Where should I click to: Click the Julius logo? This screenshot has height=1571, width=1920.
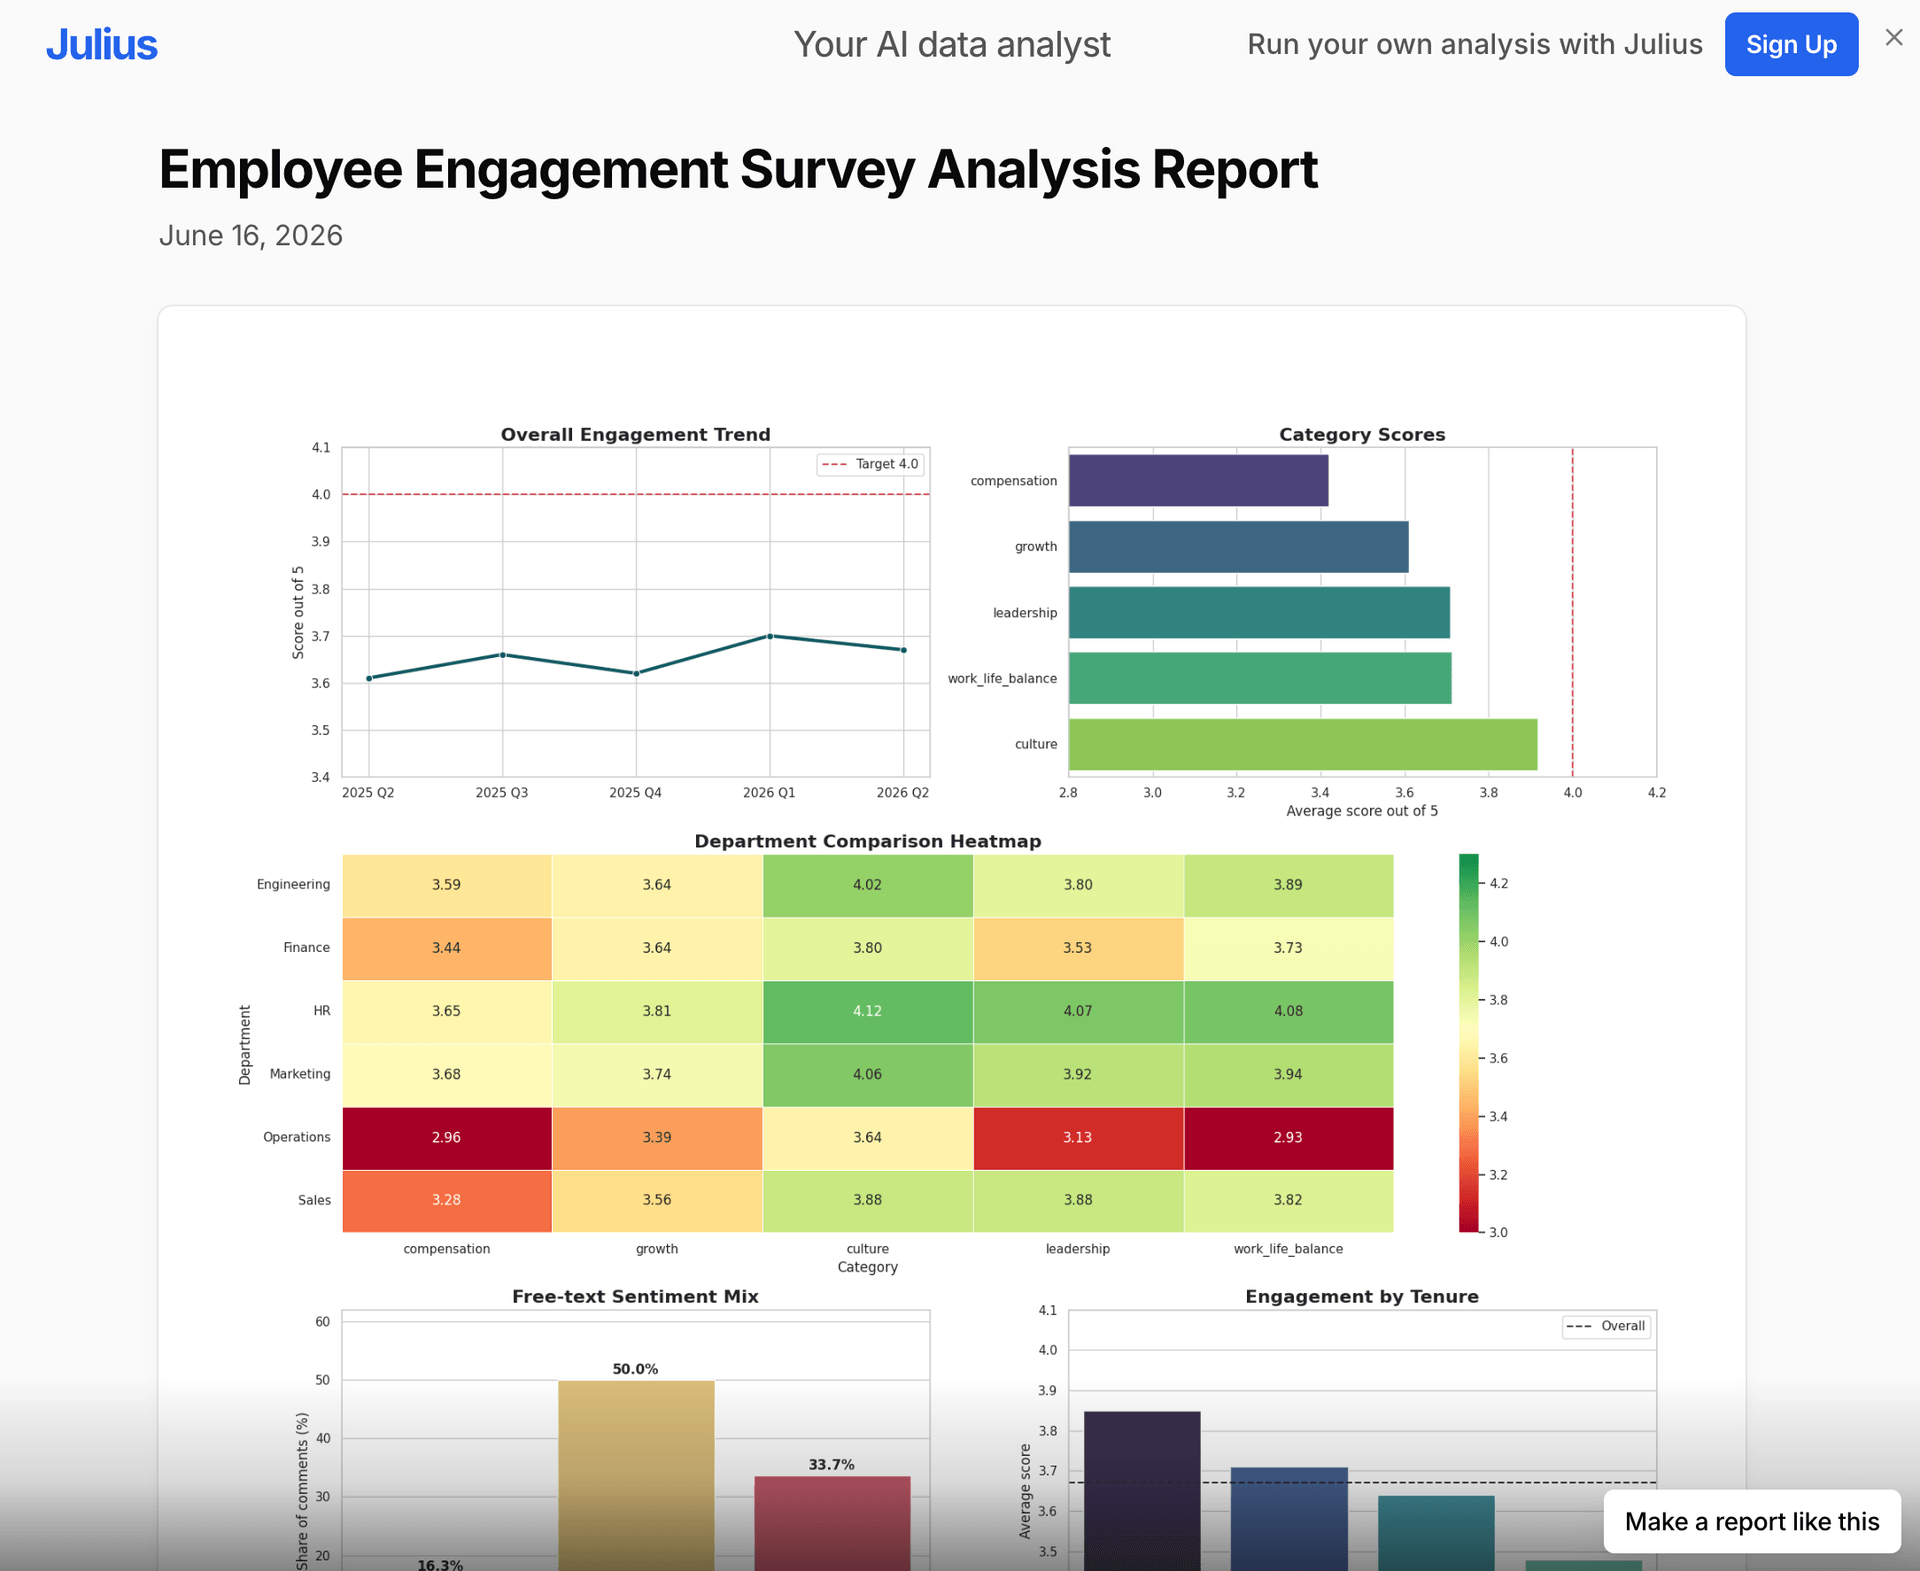[x=101, y=45]
